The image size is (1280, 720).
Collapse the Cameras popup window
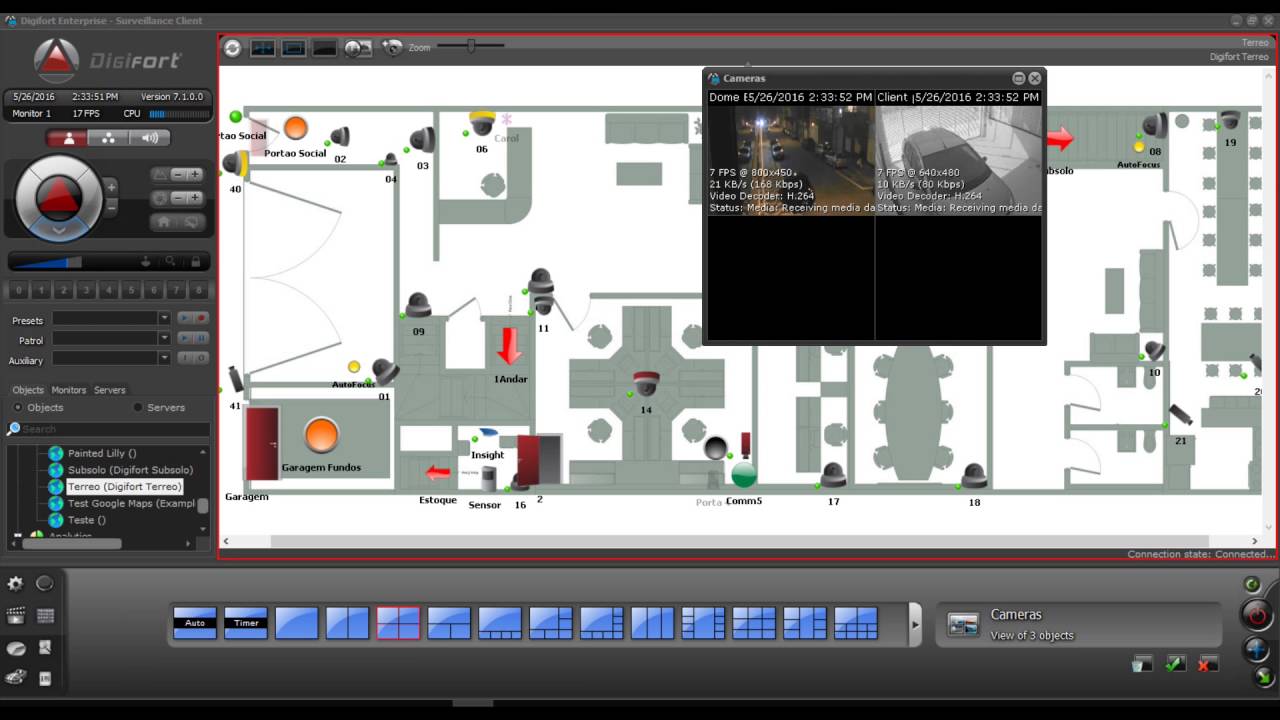coord(1018,78)
